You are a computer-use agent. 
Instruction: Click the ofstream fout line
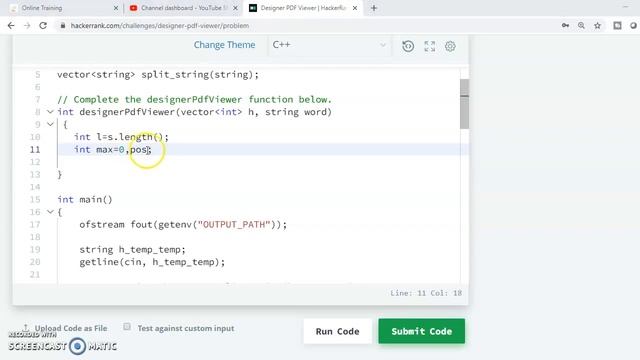183,224
